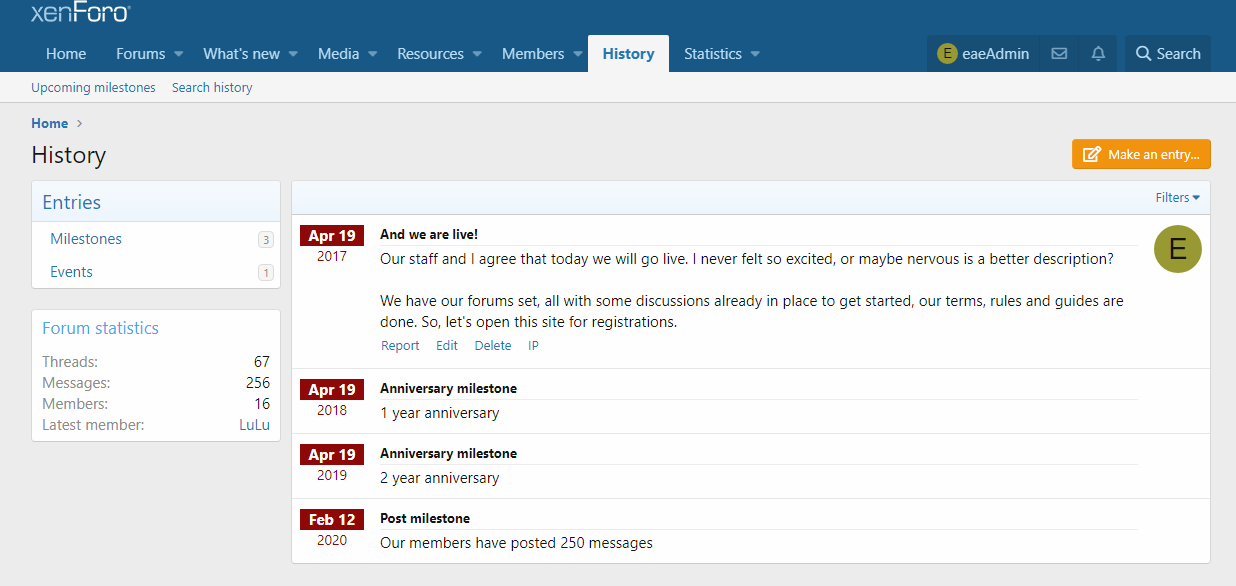This screenshot has width=1236, height=586.
Task: Expand the Forums dropdown arrow
Action: pyautogui.click(x=179, y=54)
